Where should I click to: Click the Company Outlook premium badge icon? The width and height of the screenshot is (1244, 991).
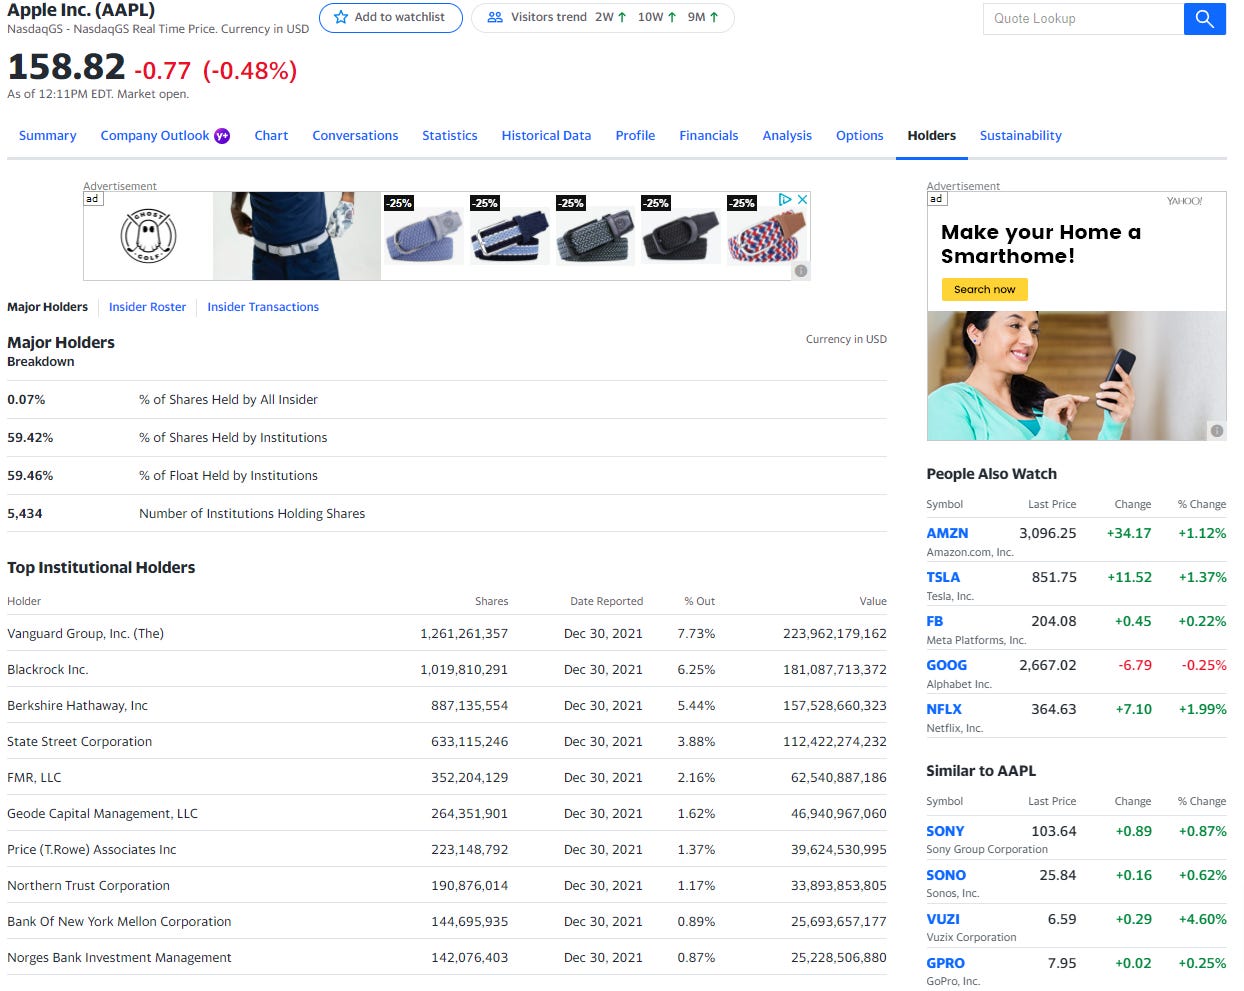pos(222,136)
